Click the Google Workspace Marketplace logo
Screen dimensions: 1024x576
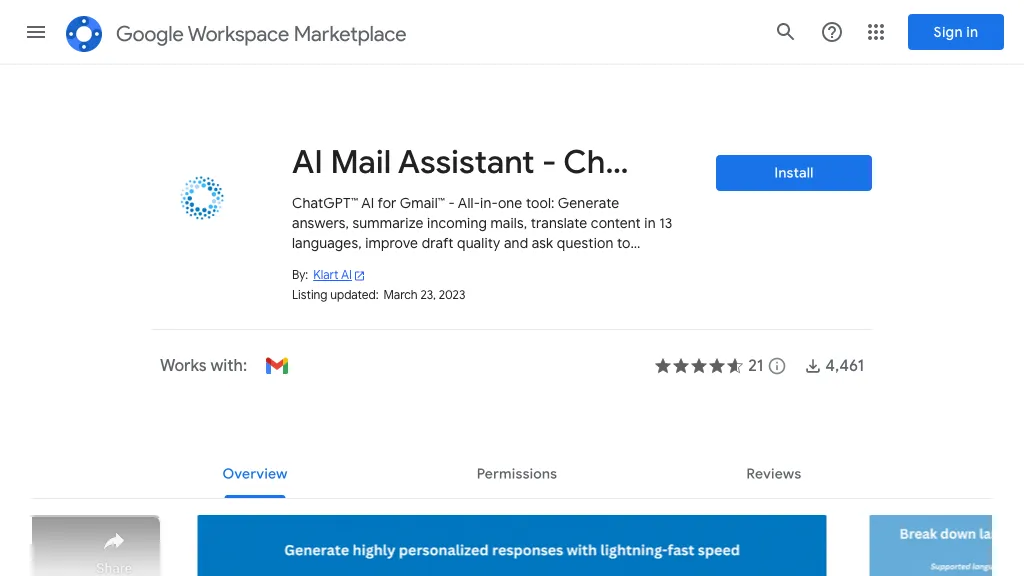(x=84, y=34)
